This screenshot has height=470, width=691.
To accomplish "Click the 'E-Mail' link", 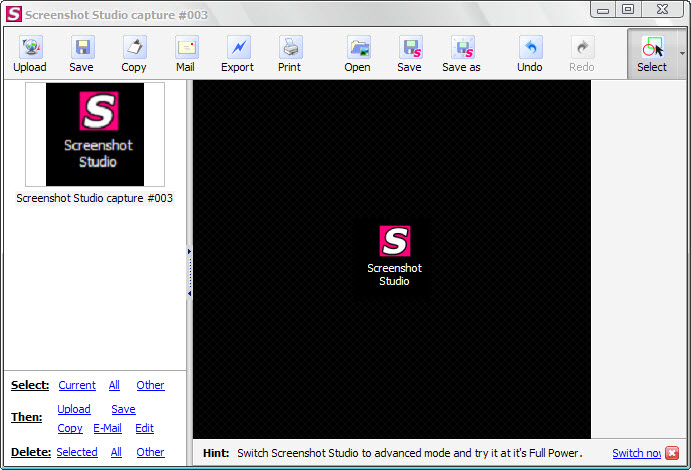I will (x=107, y=428).
